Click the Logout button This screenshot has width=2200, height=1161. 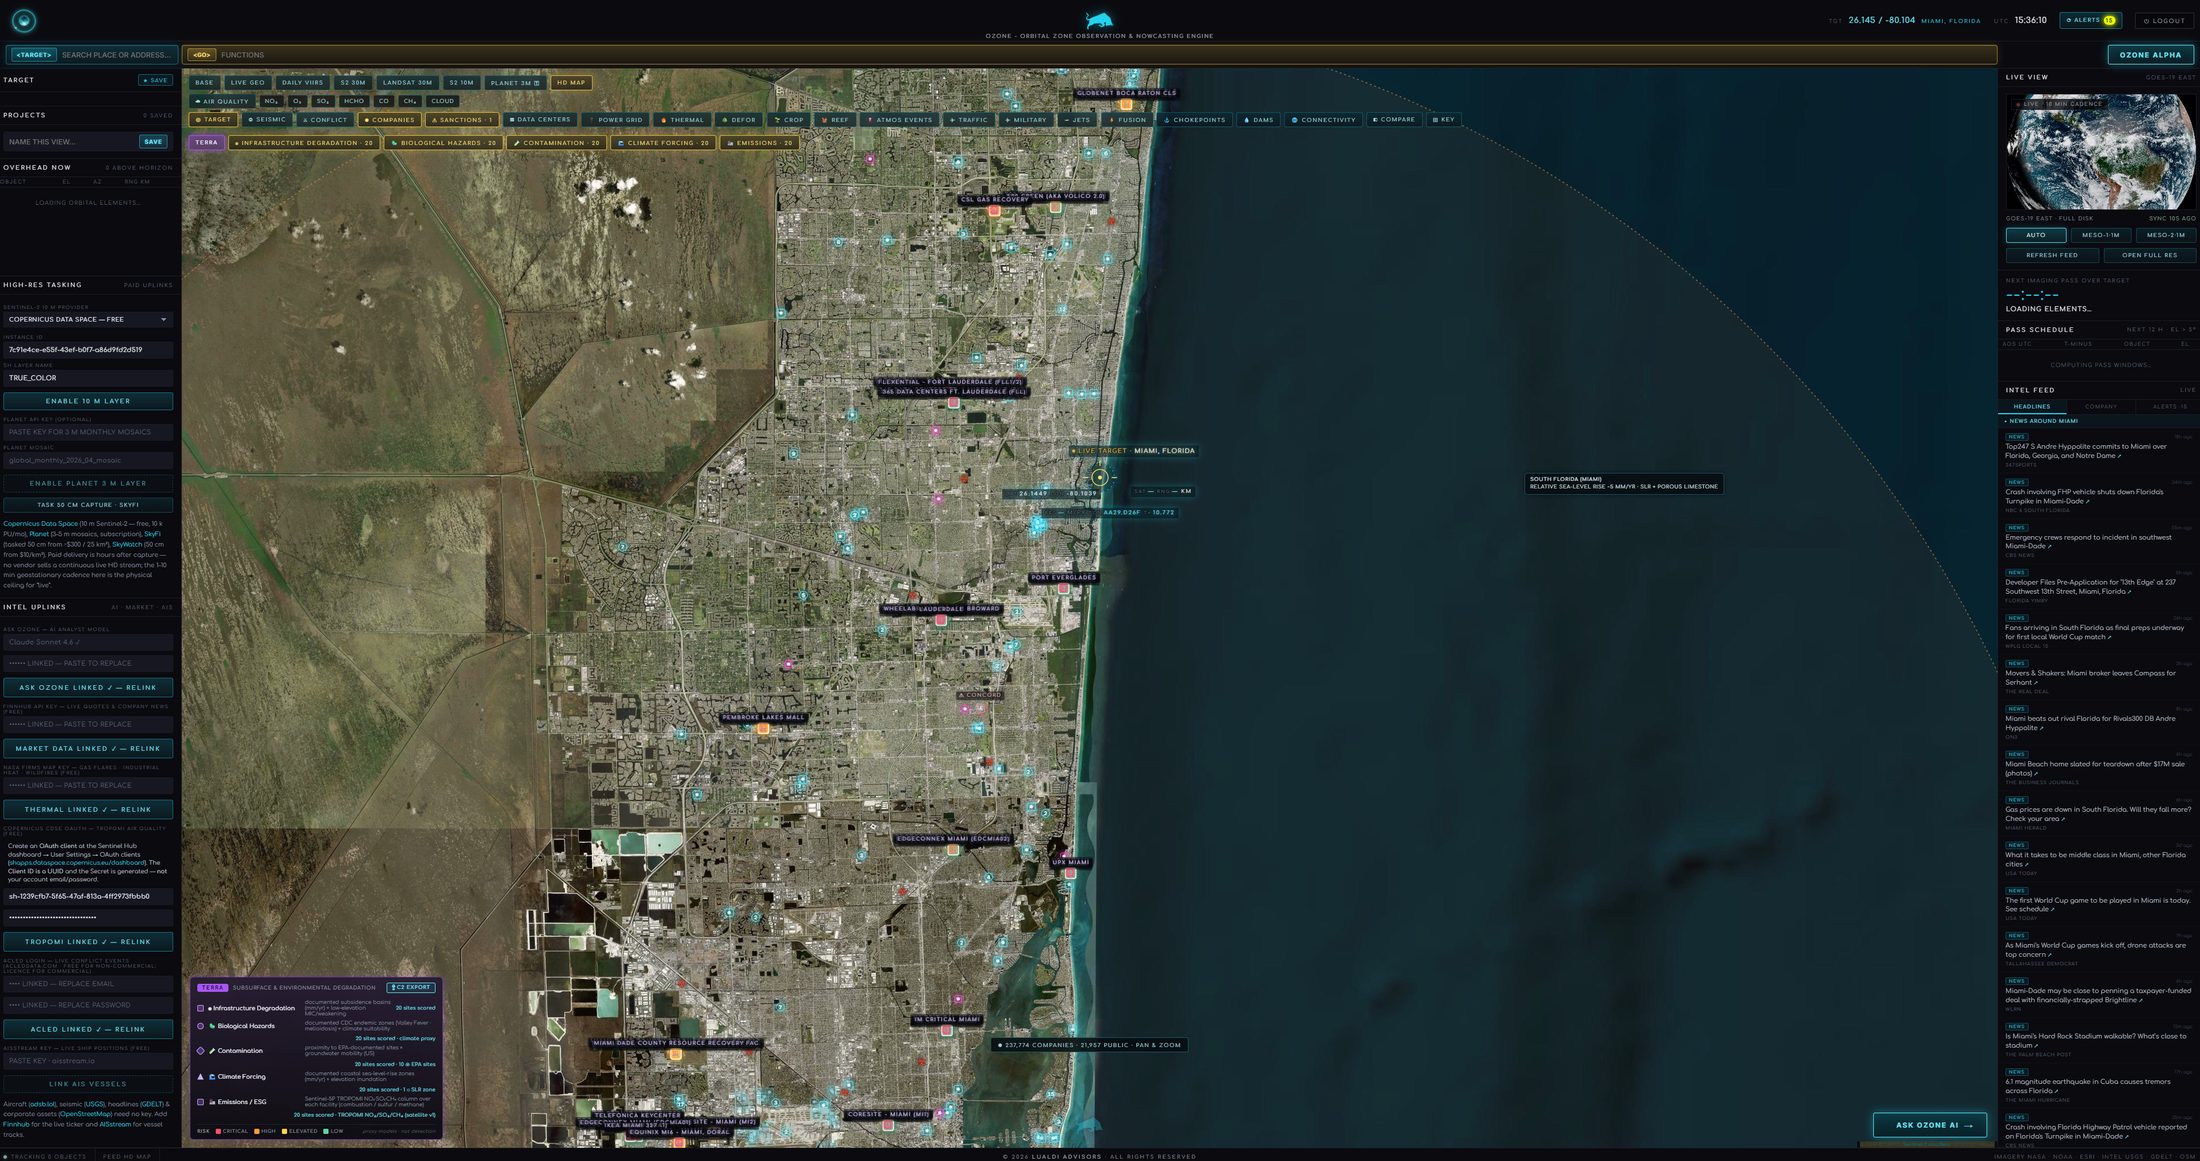point(2165,21)
